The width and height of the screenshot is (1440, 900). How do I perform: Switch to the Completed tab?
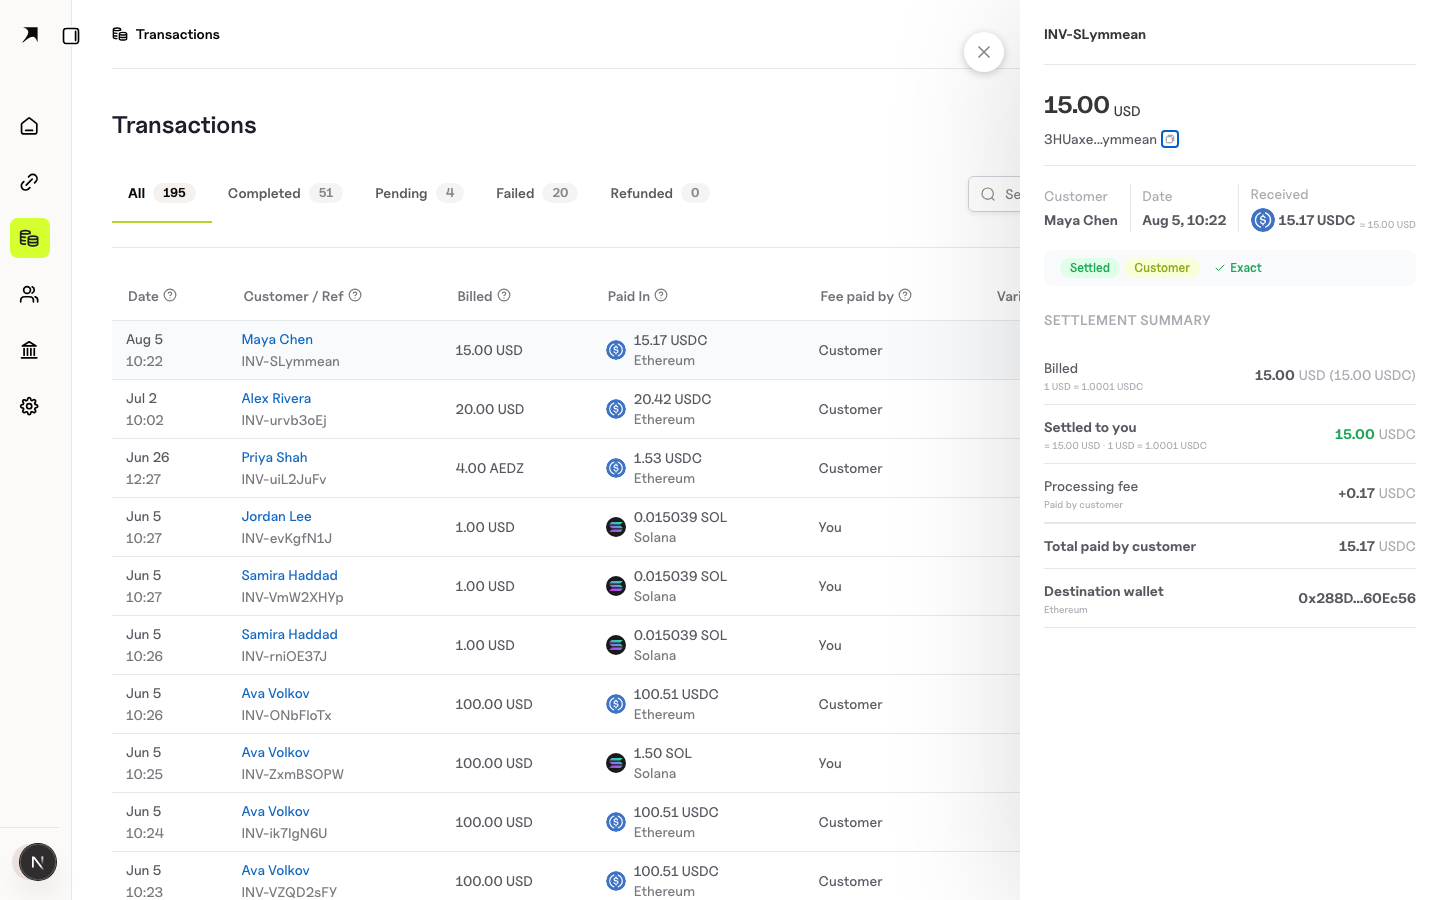coord(285,193)
